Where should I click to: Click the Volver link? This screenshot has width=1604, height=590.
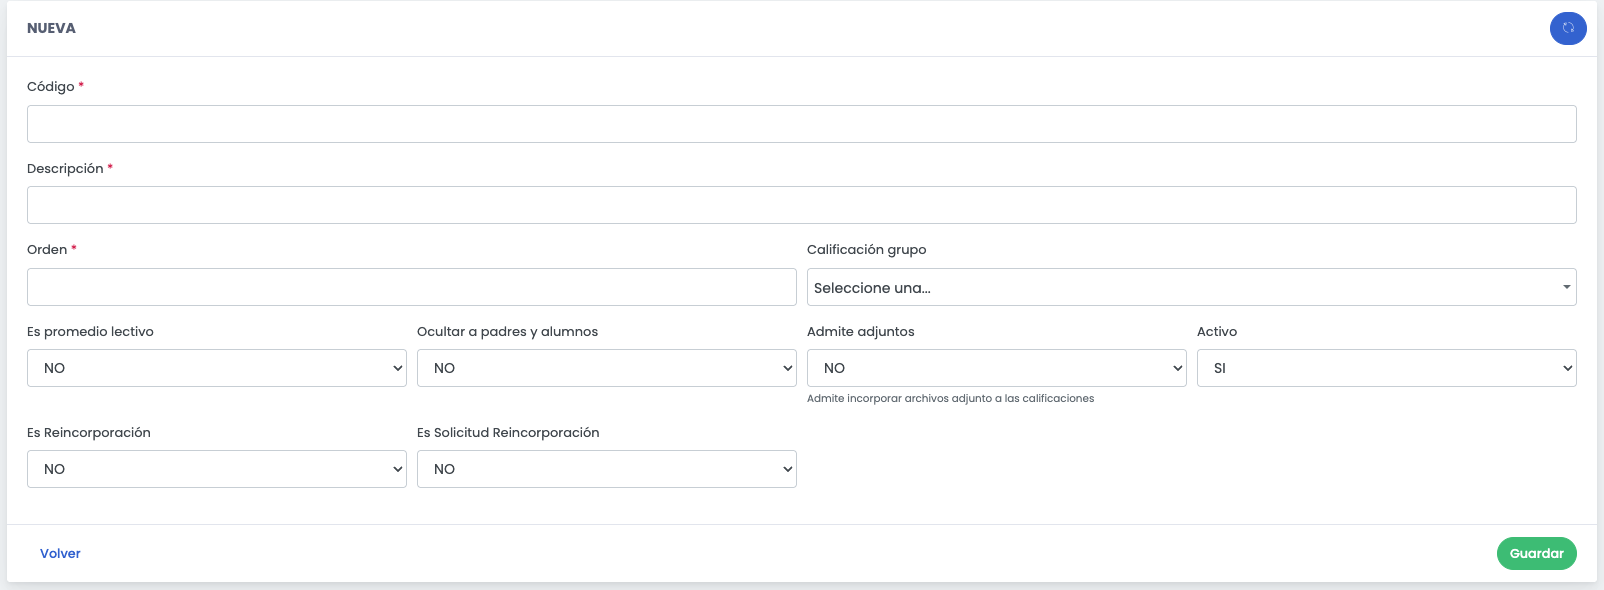[x=60, y=553]
